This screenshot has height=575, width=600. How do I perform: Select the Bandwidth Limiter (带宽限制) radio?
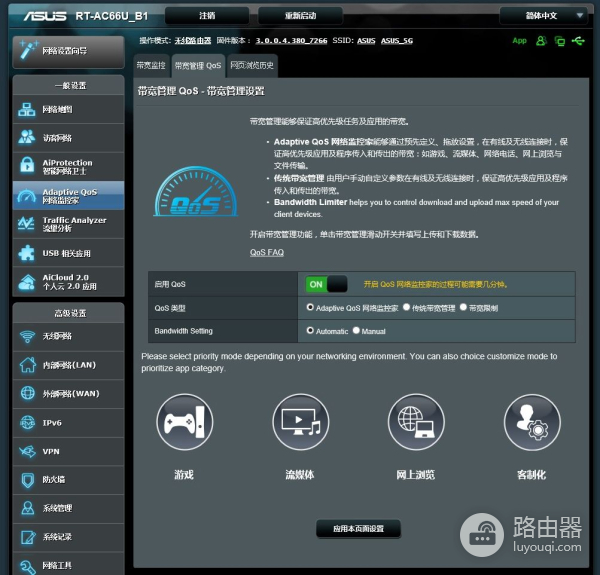(463, 307)
